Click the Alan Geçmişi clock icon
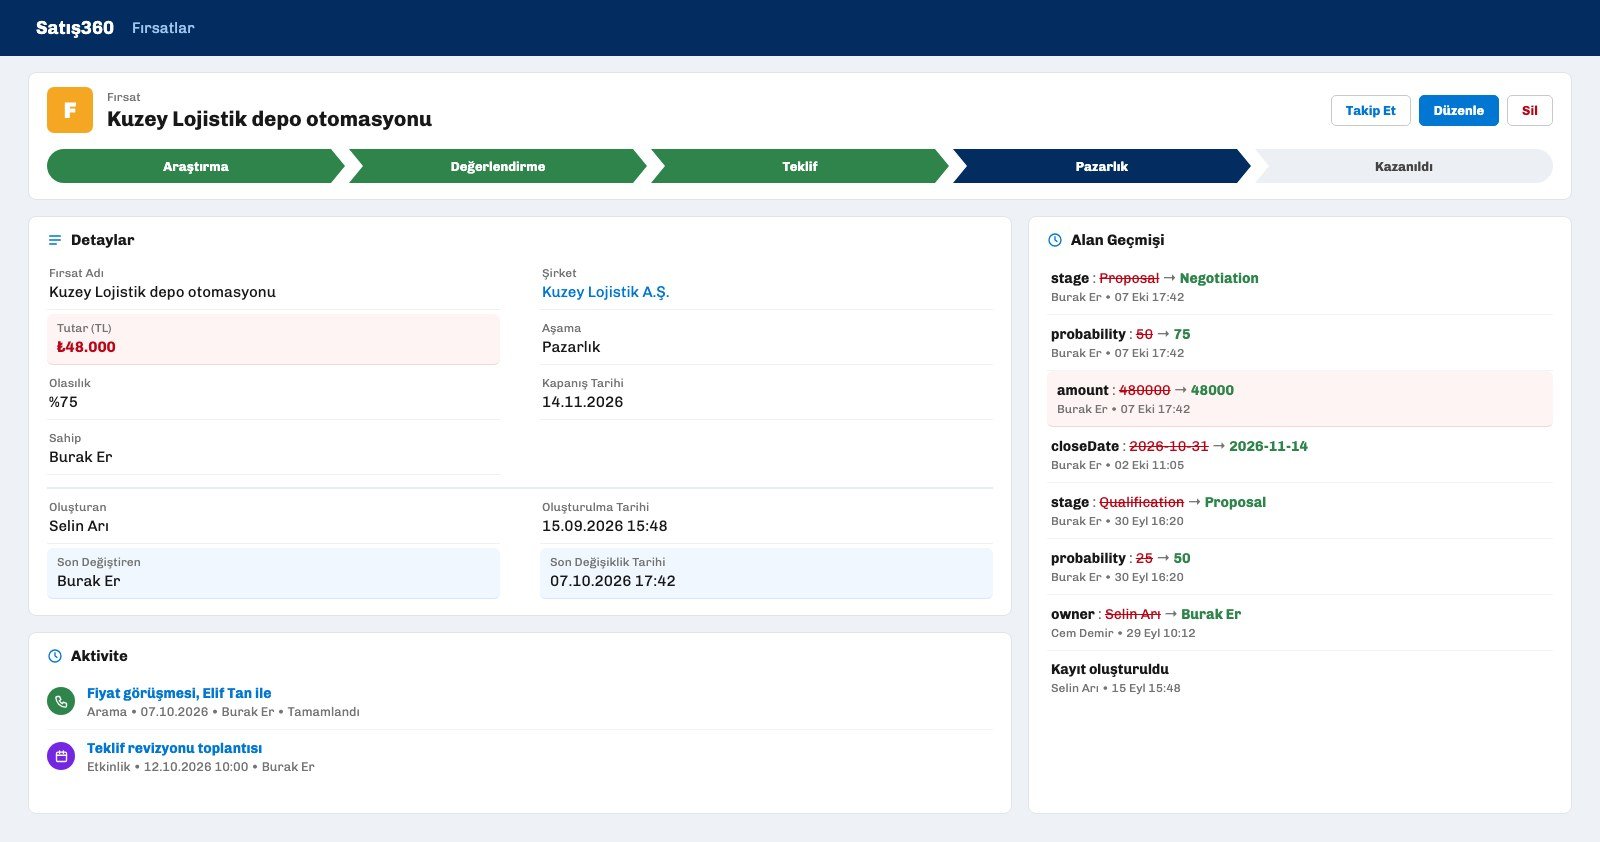The image size is (1600, 842). coord(1055,240)
